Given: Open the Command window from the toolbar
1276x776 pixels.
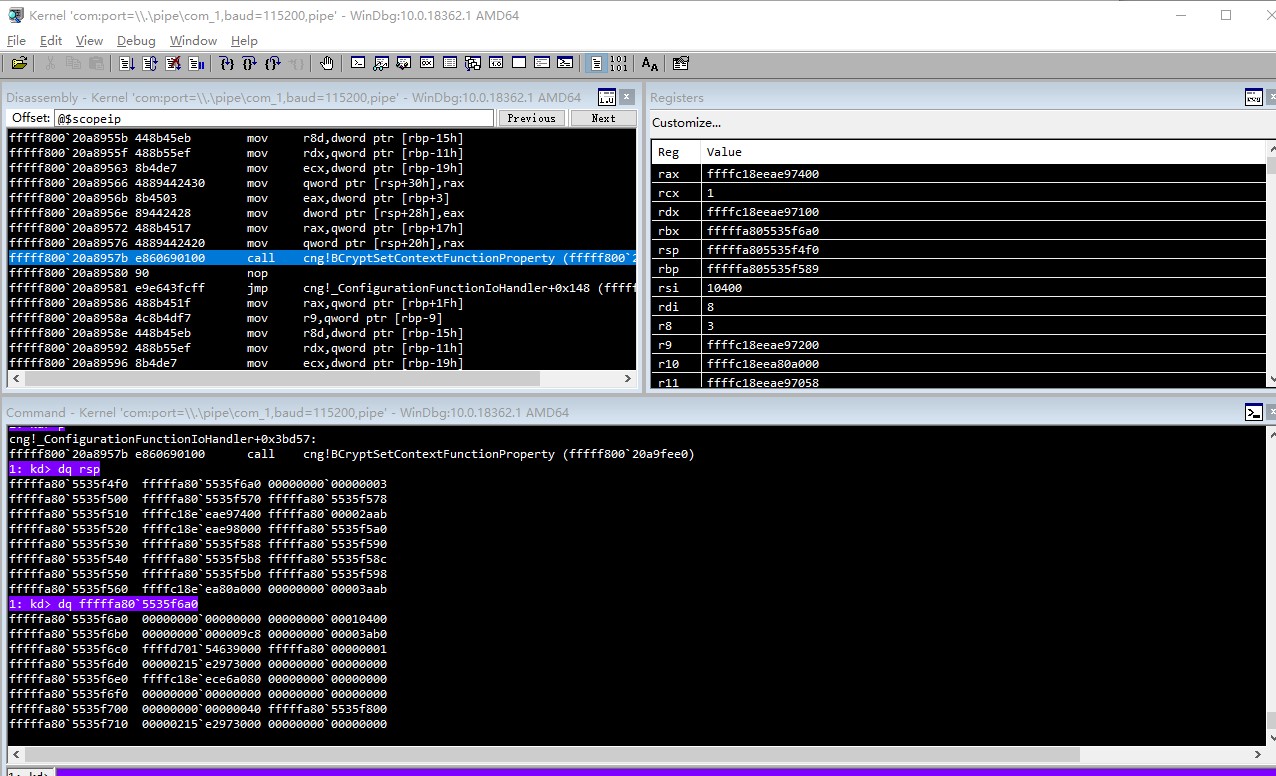Looking at the screenshot, I should coord(358,63).
